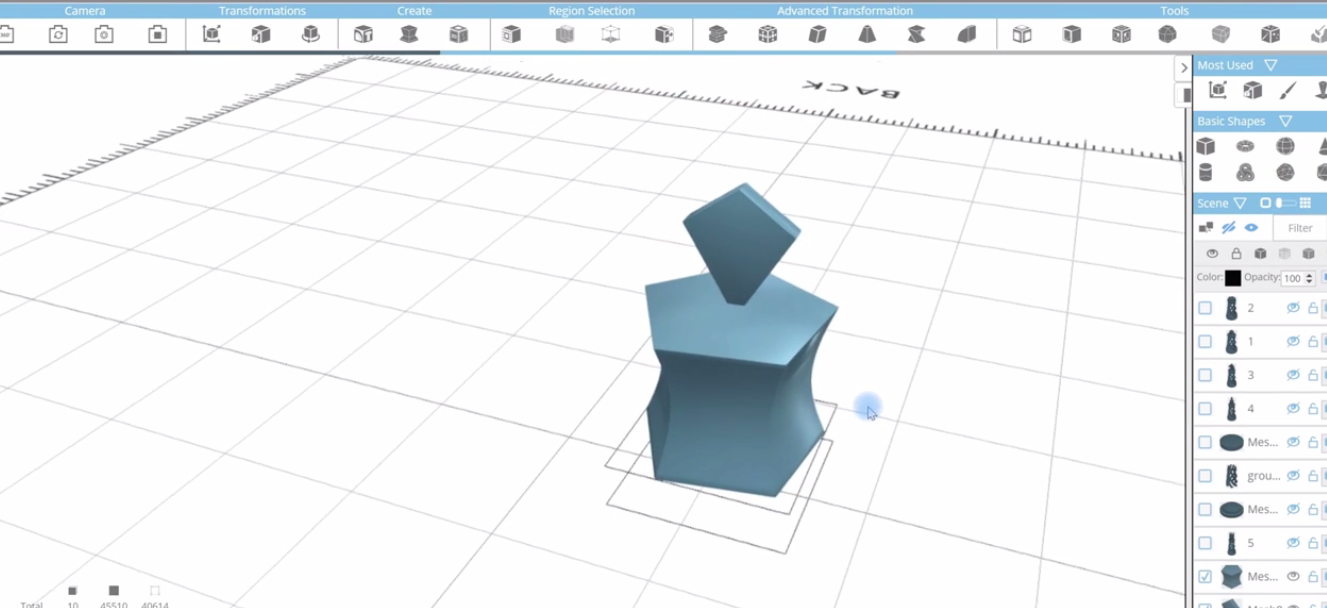Click the paintbrush icon in Most Used
This screenshot has height=608, width=1327.
tap(1288, 91)
